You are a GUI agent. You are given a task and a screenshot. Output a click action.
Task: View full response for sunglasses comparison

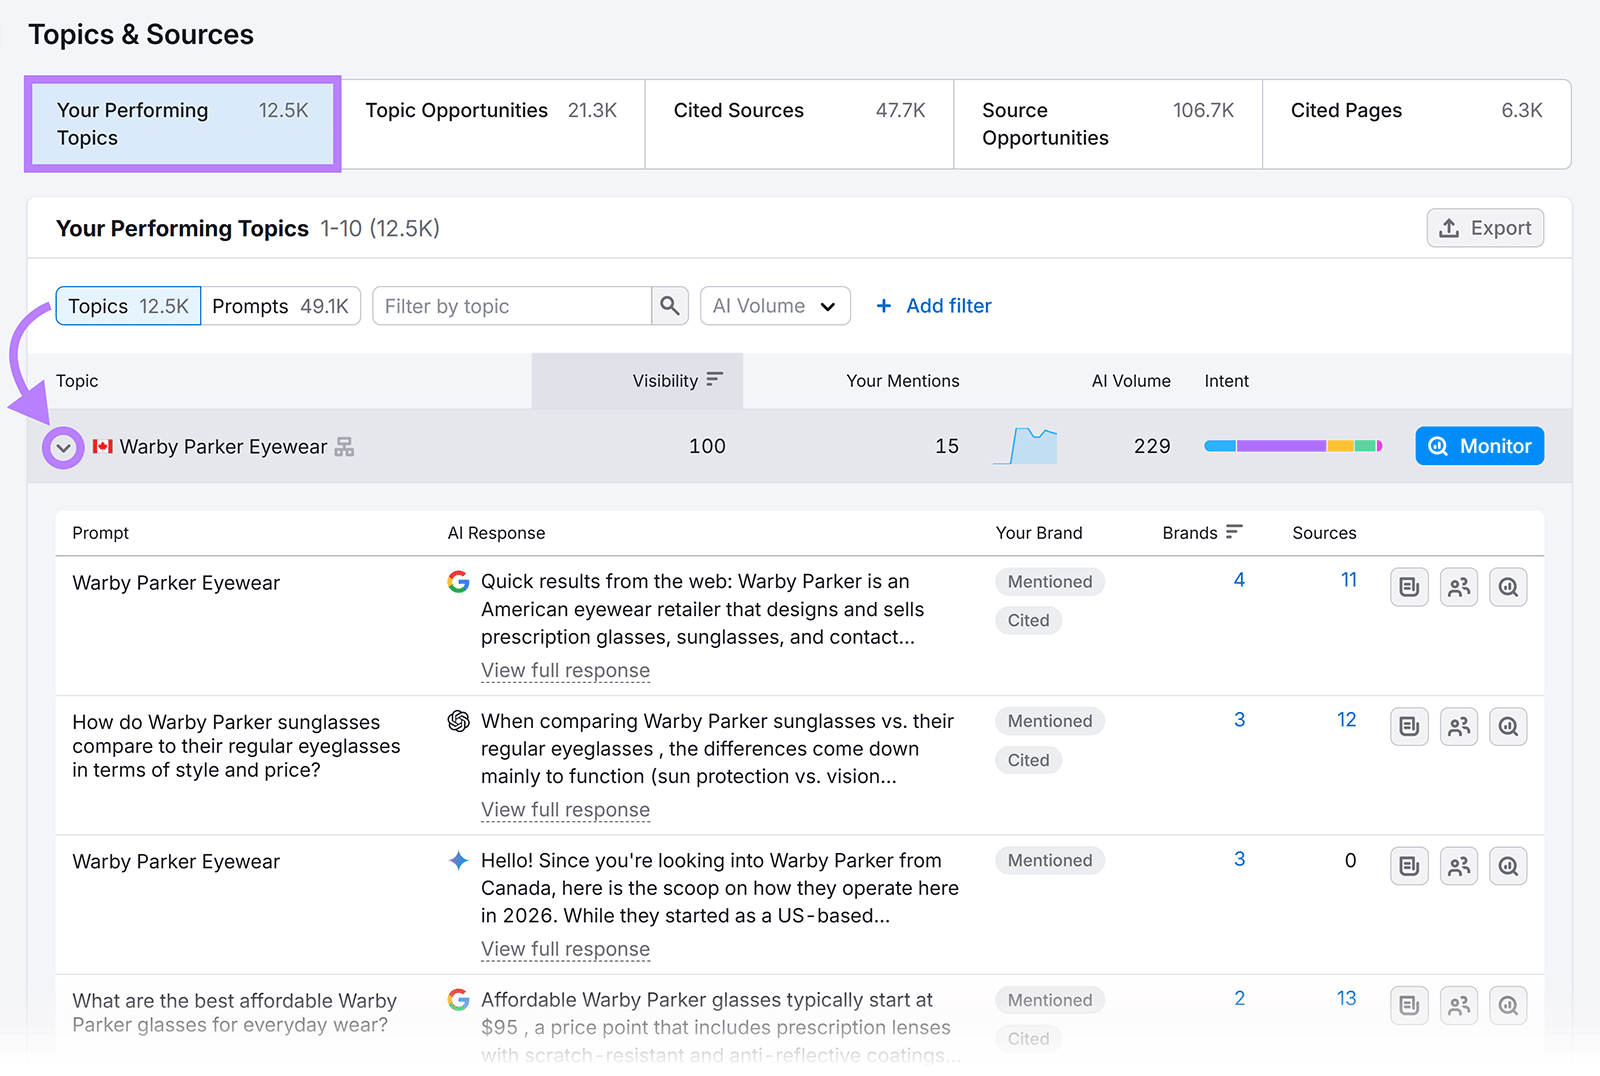click(565, 810)
